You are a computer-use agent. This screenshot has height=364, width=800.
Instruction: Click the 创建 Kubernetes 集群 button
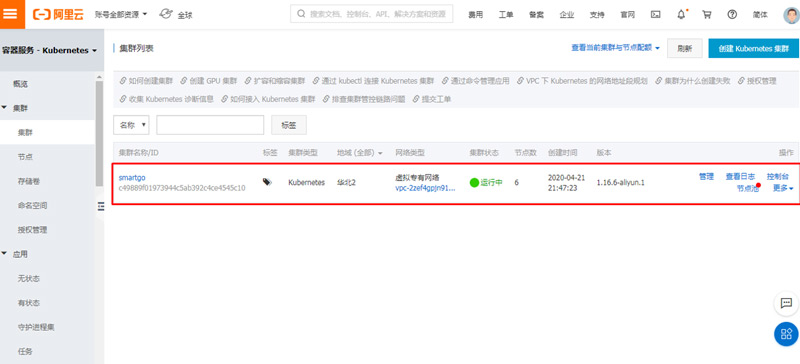pos(754,48)
